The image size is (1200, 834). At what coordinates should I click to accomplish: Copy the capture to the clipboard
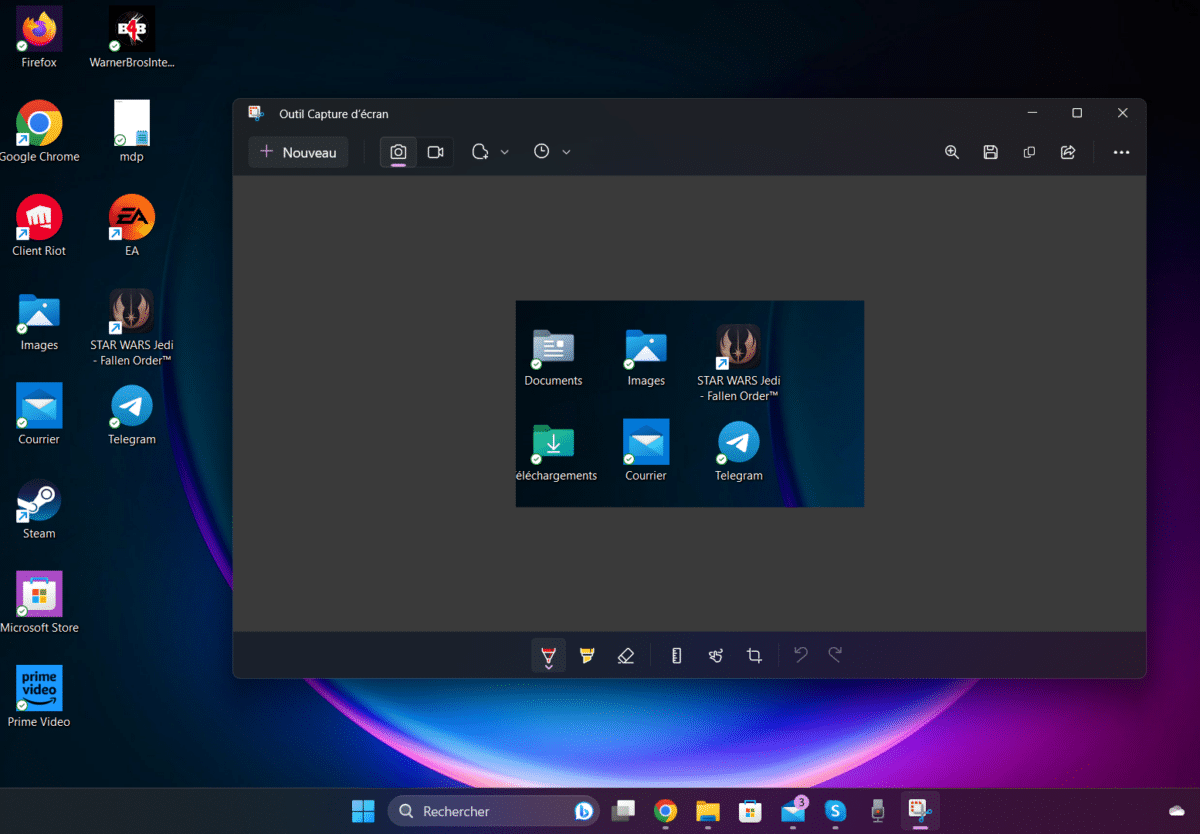tap(1029, 152)
